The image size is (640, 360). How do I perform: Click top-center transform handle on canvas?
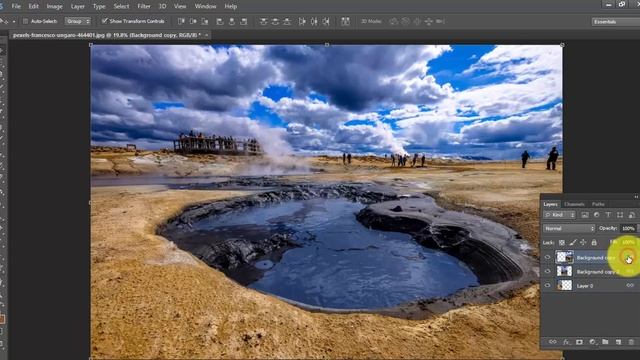pyautogui.click(x=327, y=44)
